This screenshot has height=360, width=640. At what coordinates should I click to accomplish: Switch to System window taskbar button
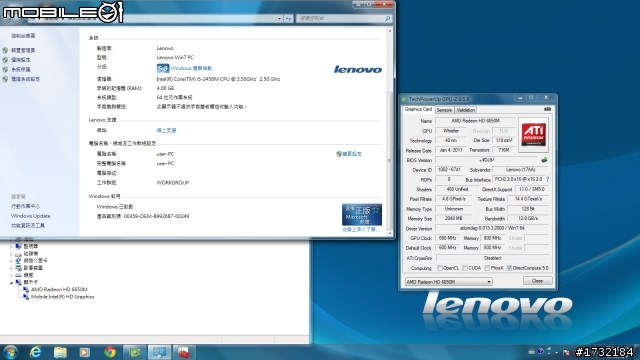pos(160,352)
